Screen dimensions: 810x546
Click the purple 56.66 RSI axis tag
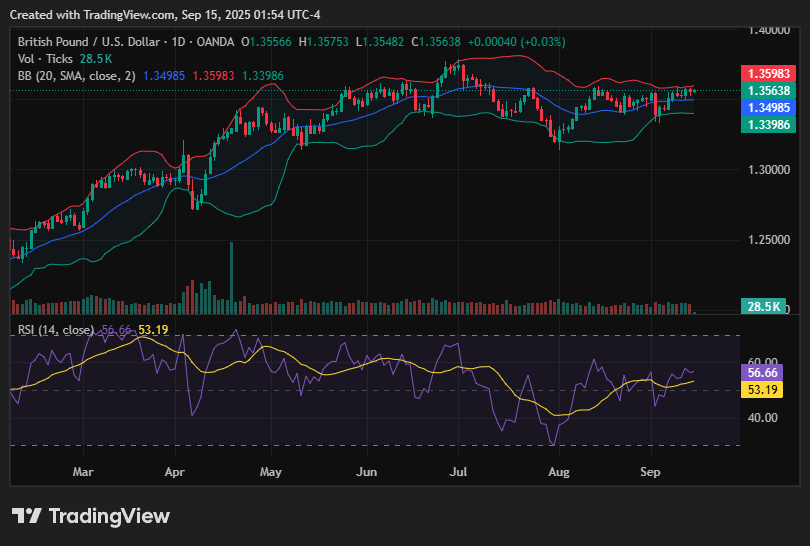pos(762,372)
